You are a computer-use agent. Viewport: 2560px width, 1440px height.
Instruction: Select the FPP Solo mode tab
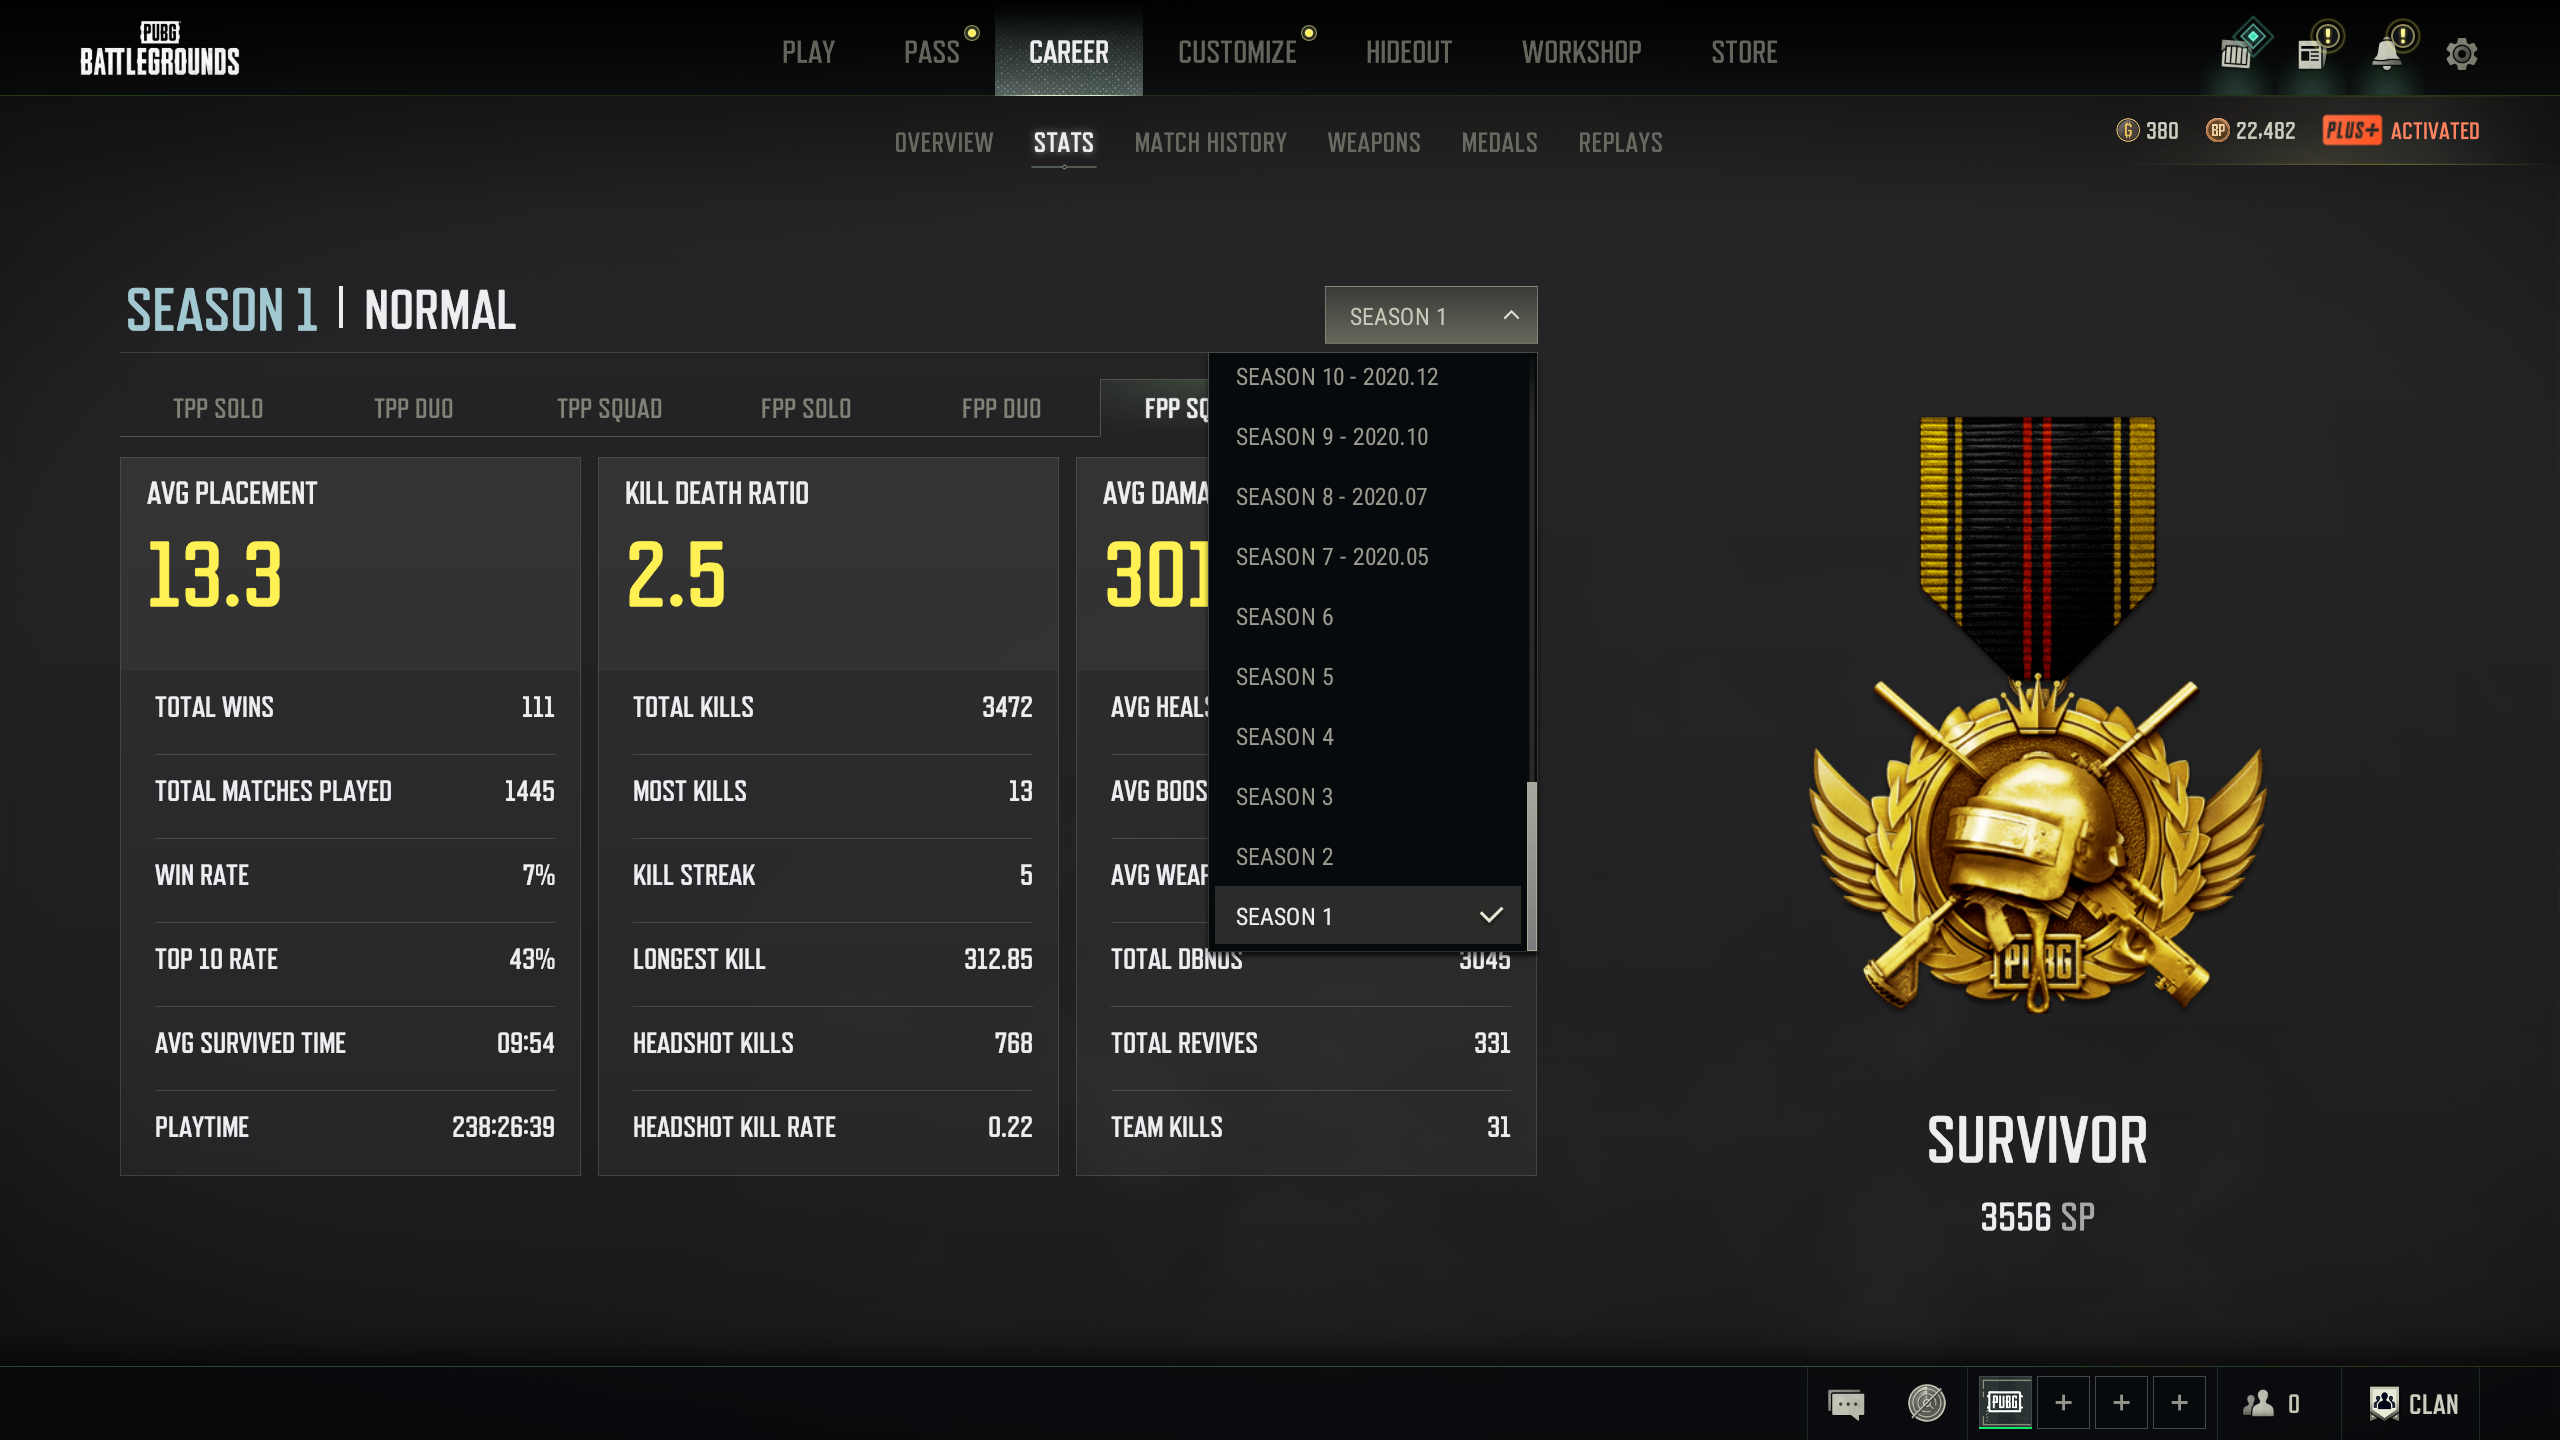tap(806, 408)
